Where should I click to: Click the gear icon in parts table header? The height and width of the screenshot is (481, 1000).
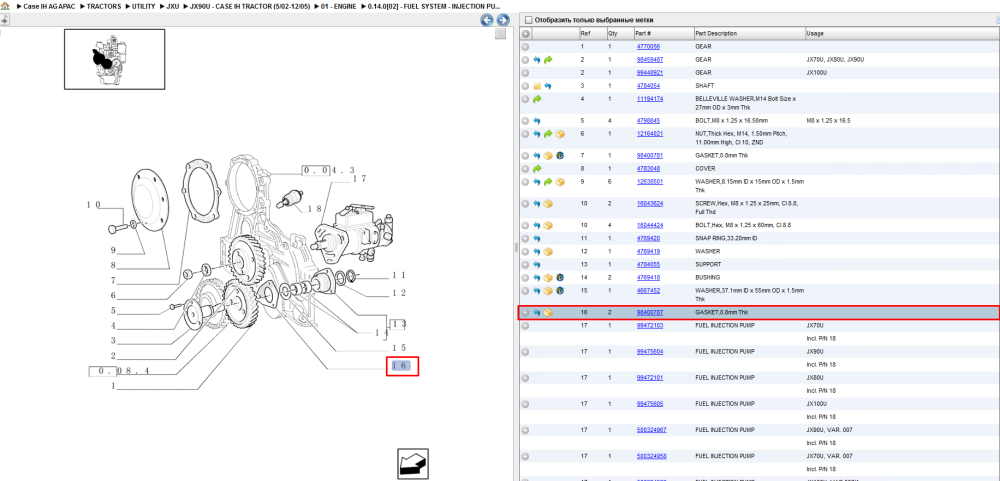526,33
